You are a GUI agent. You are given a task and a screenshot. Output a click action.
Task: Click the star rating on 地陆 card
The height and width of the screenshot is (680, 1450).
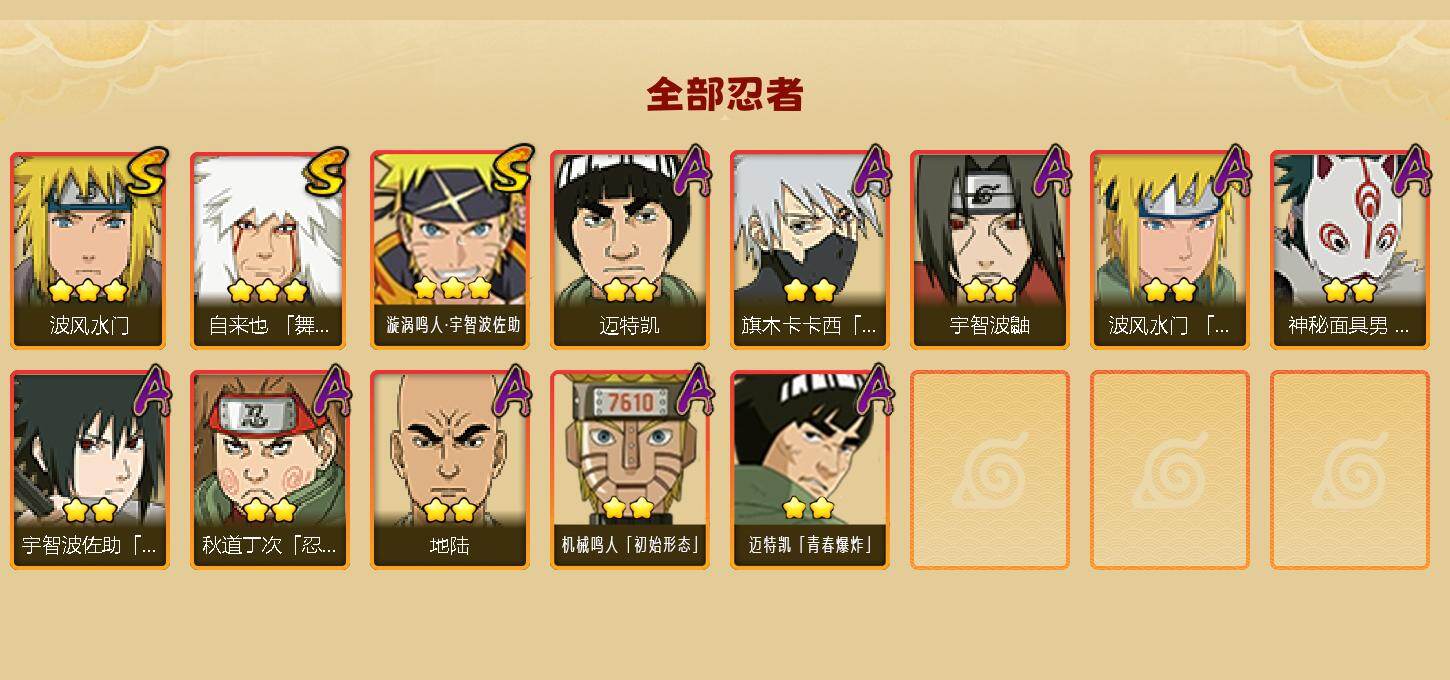449,510
